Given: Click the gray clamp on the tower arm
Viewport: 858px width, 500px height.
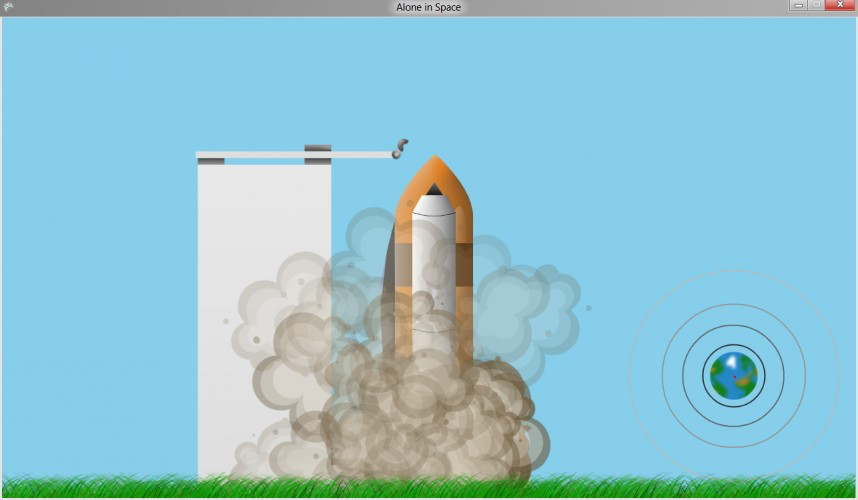Looking at the screenshot, I should pos(317,154).
